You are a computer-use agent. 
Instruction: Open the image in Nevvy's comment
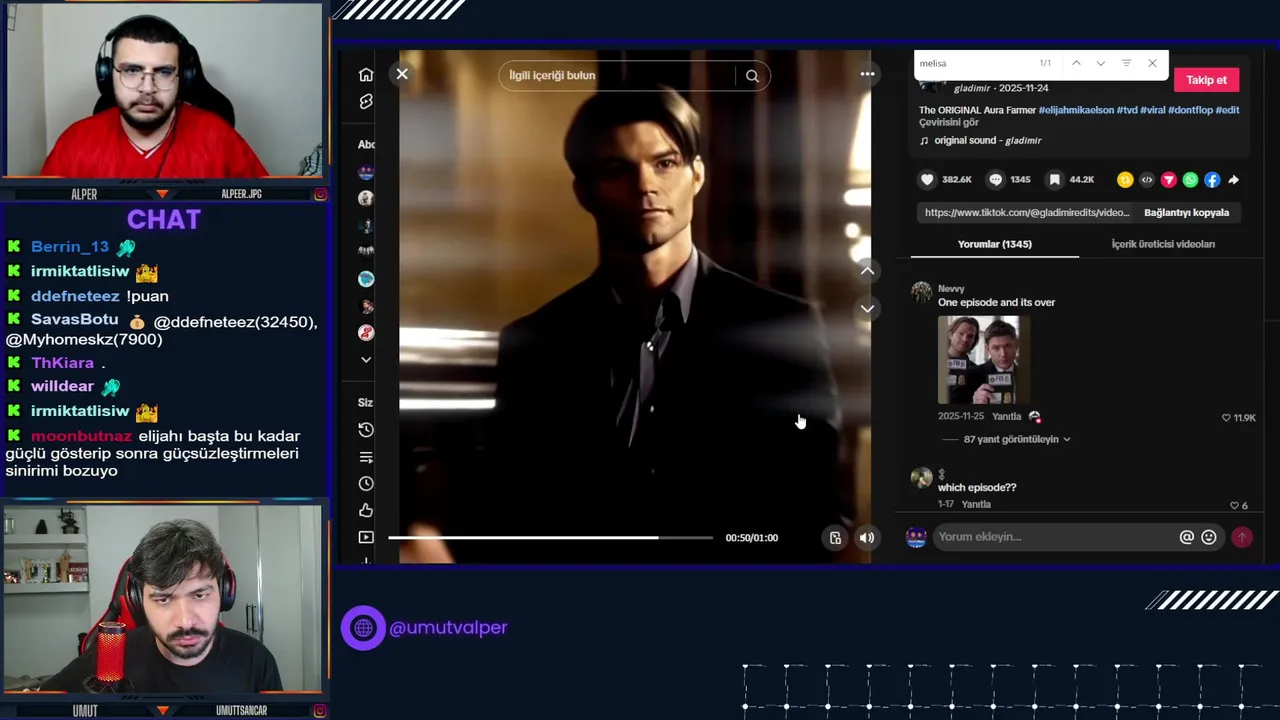[x=984, y=360]
